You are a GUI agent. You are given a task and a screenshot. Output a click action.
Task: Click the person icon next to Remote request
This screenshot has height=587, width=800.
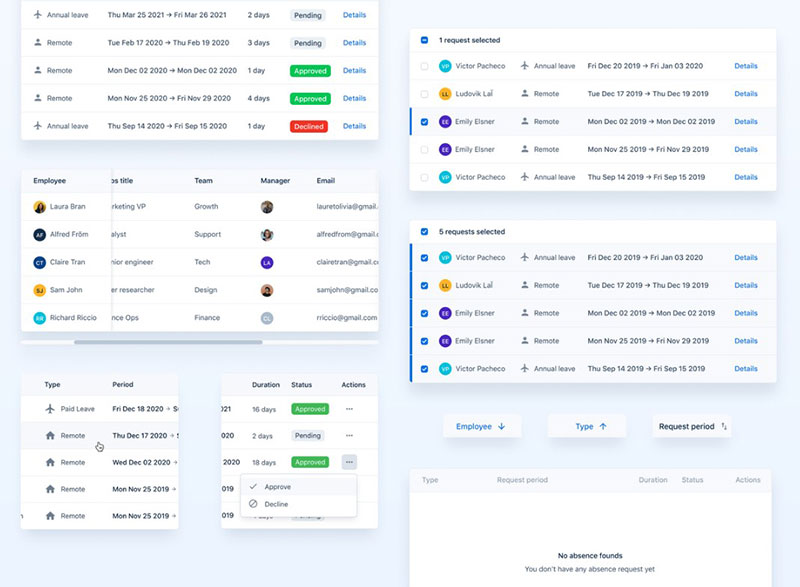[x=40, y=43]
